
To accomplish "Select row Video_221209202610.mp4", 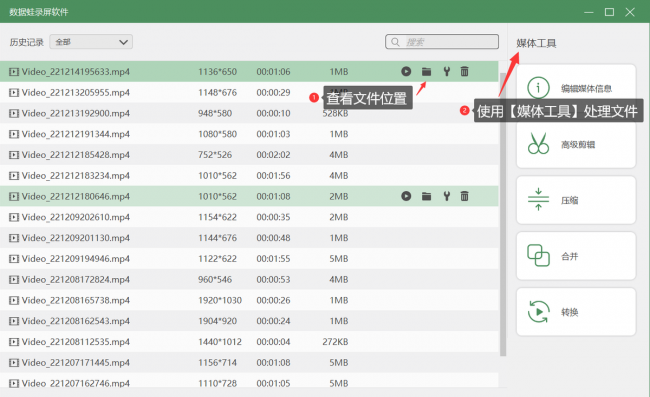I will coord(249,217).
